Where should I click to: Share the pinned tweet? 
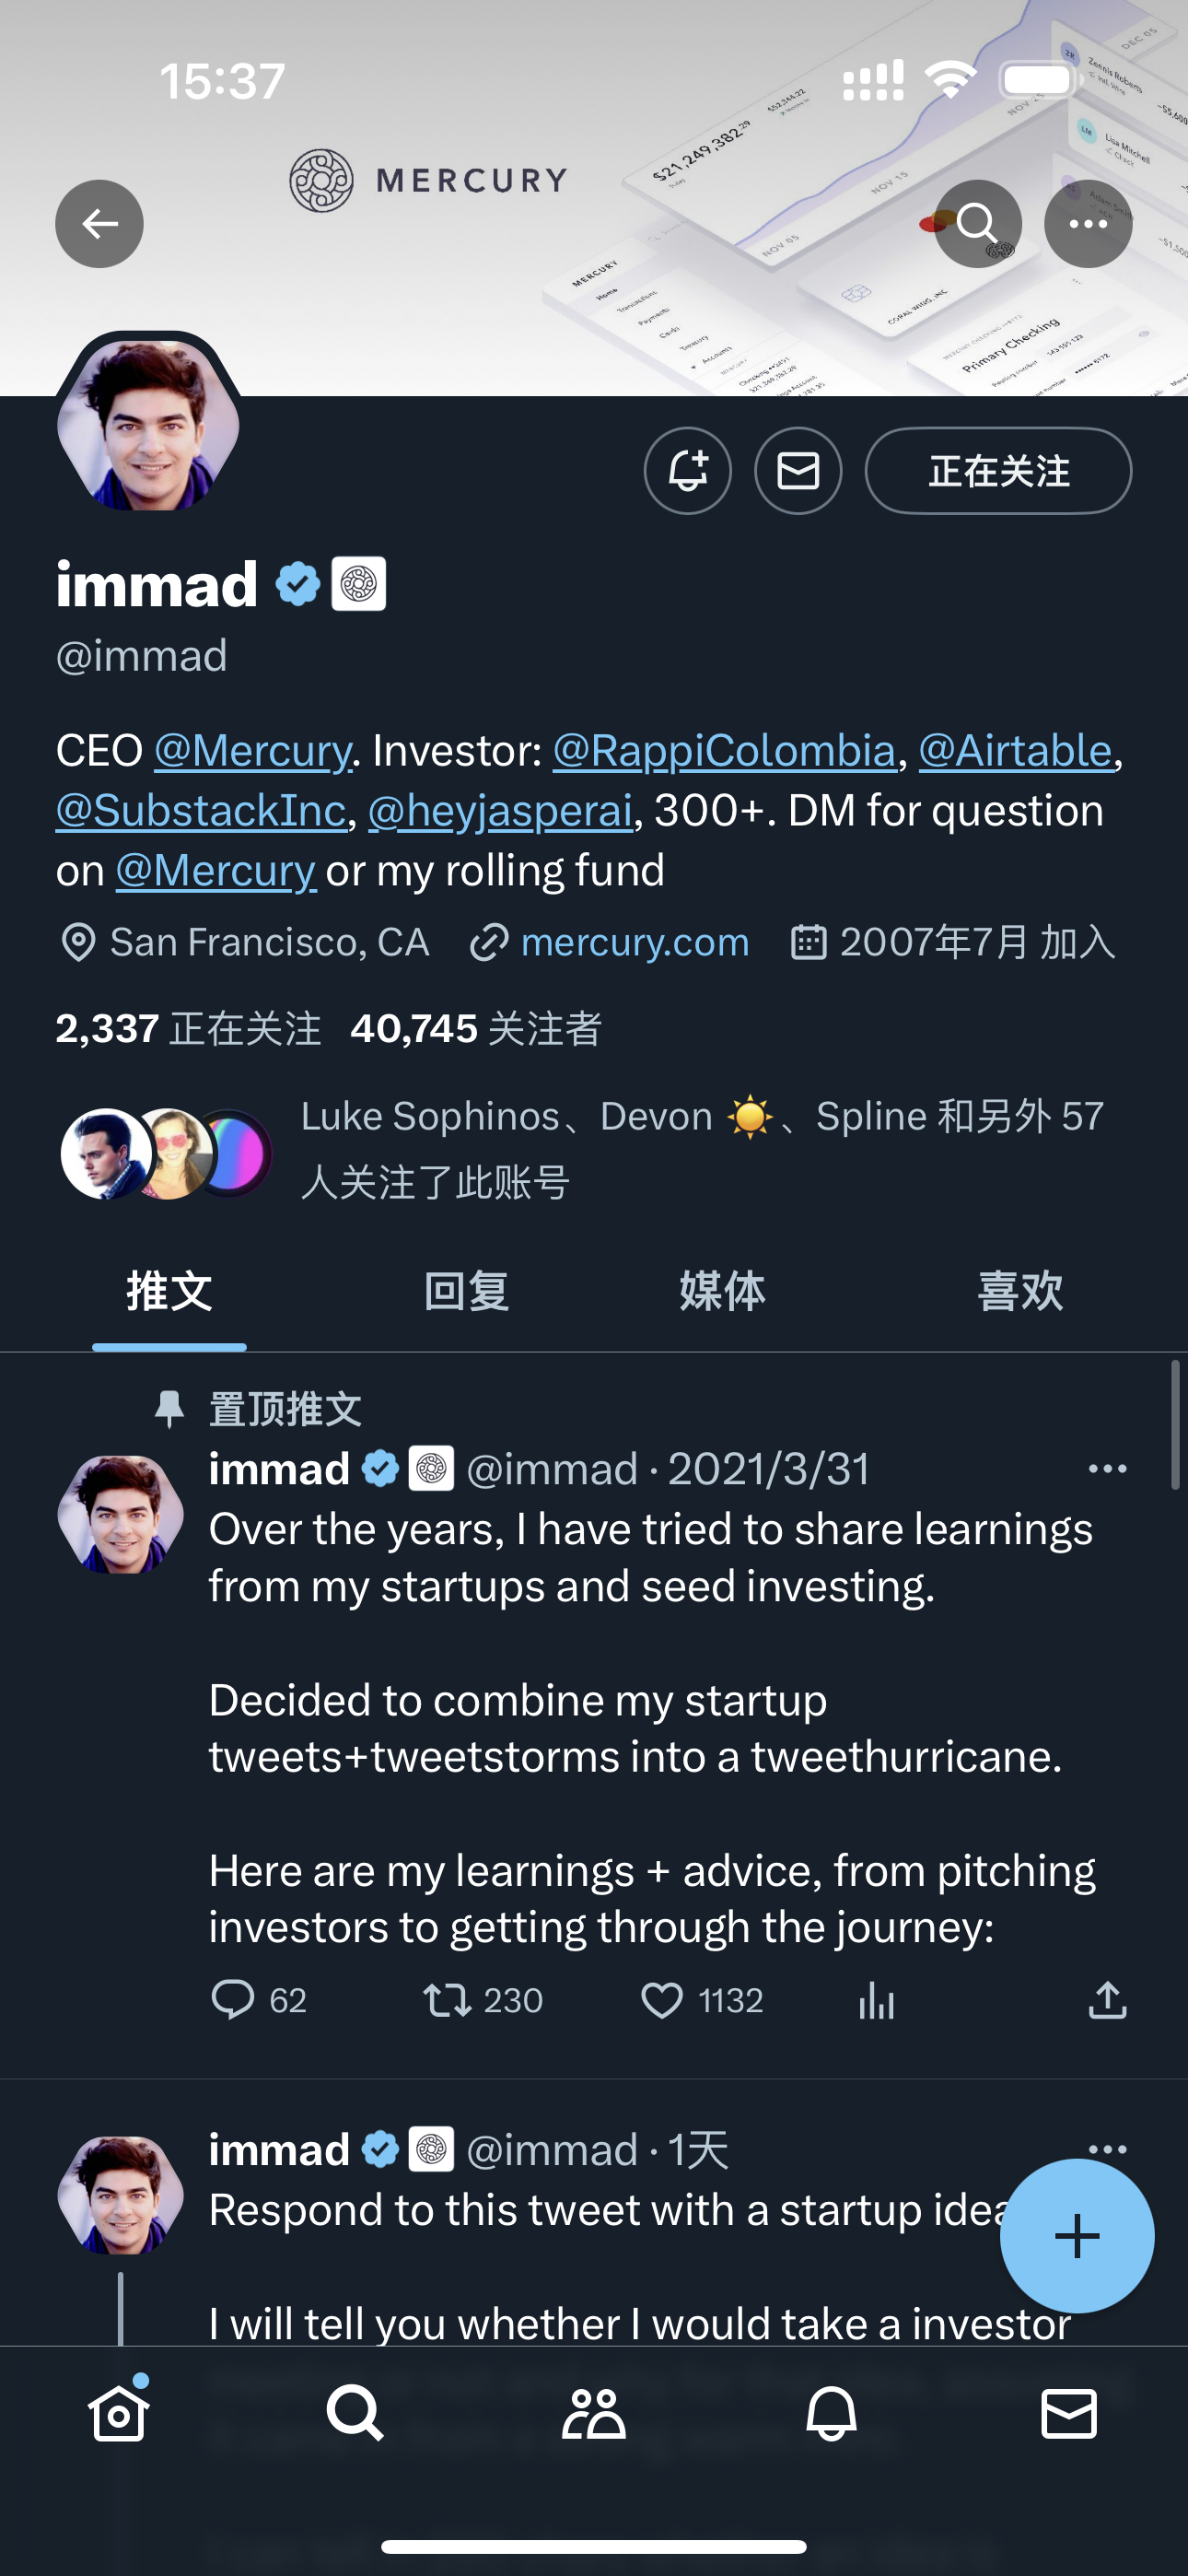click(x=1107, y=2001)
